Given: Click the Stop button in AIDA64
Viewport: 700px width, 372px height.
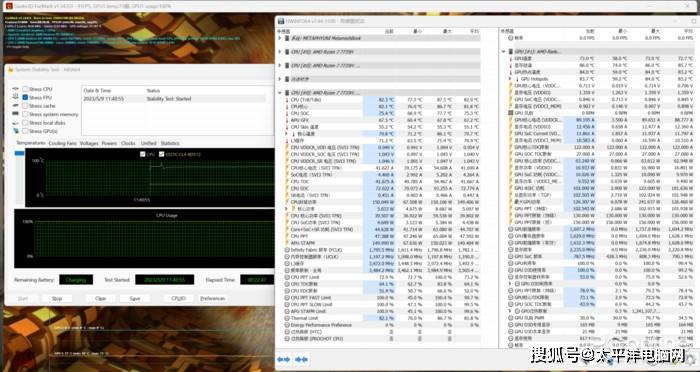Looking at the screenshot, I should [57, 298].
